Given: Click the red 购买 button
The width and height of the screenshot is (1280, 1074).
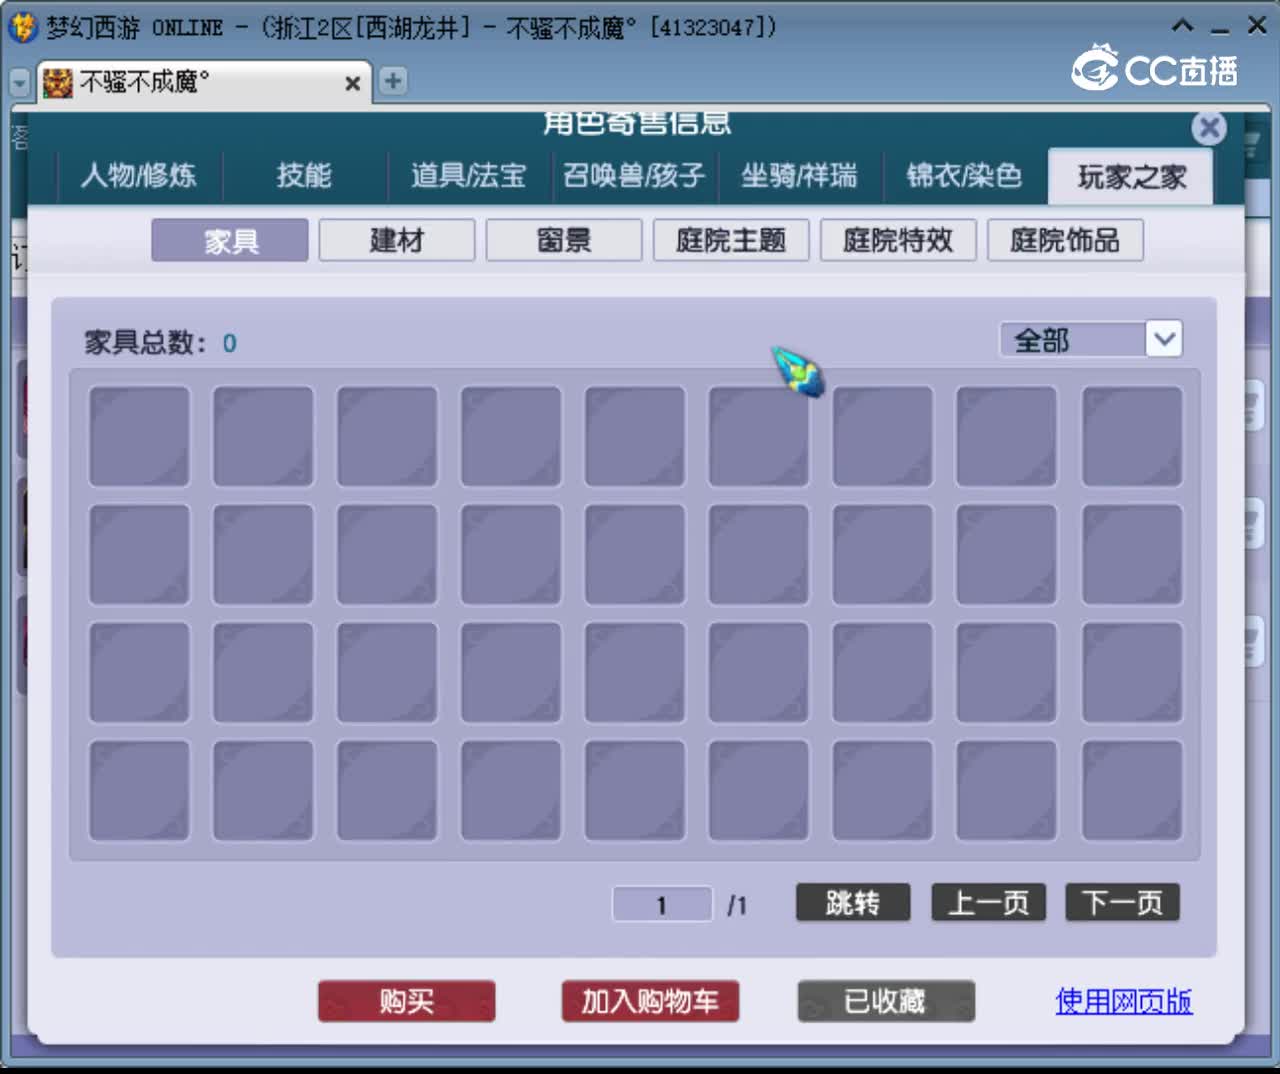Looking at the screenshot, I should 406,1001.
